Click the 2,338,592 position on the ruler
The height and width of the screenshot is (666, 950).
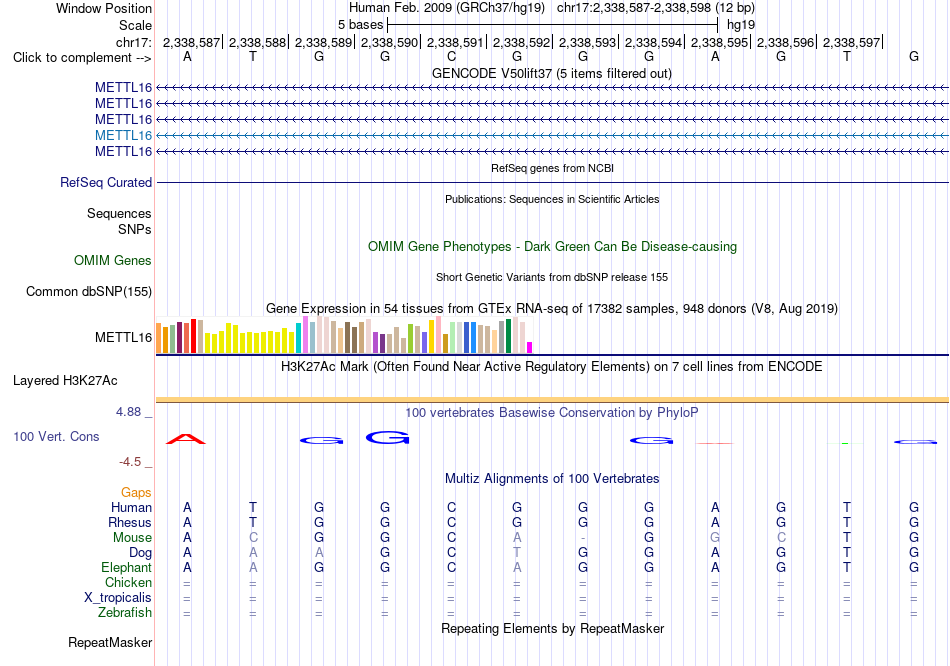coord(522,42)
